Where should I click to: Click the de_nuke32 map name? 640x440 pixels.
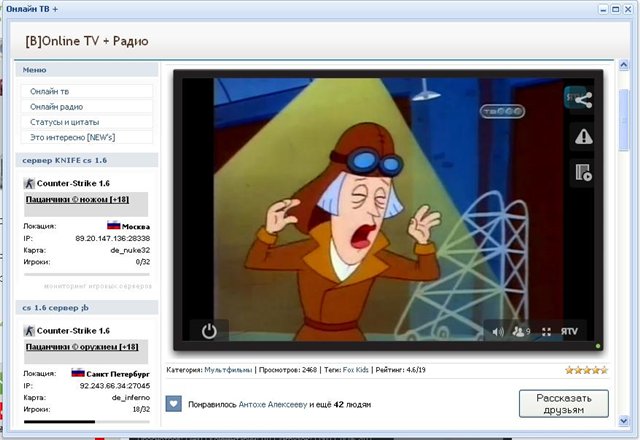click(x=130, y=250)
